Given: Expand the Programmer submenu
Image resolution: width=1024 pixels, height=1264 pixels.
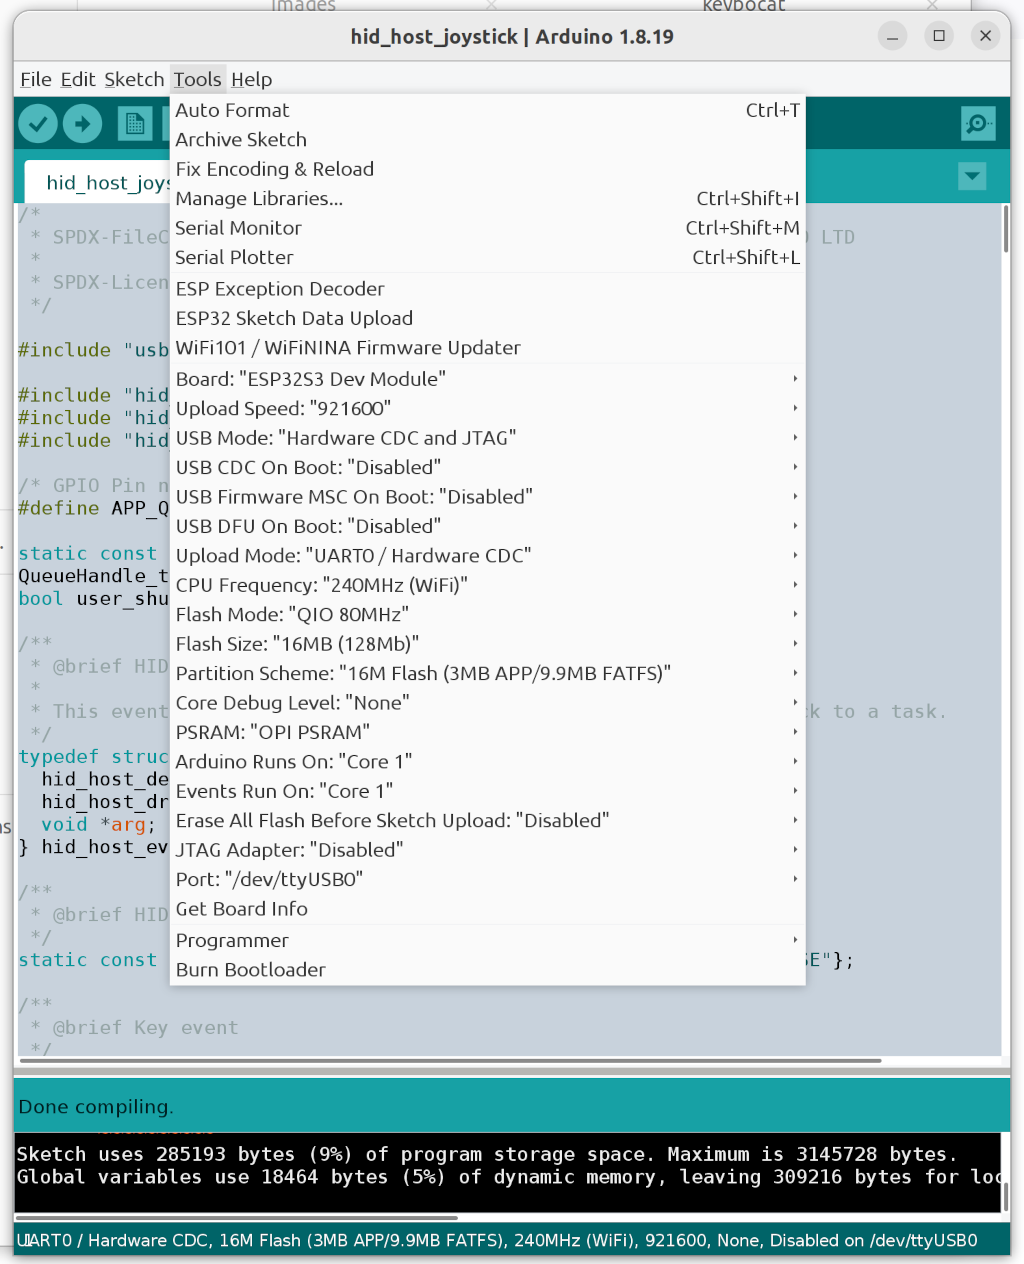Looking at the screenshot, I should (488, 941).
